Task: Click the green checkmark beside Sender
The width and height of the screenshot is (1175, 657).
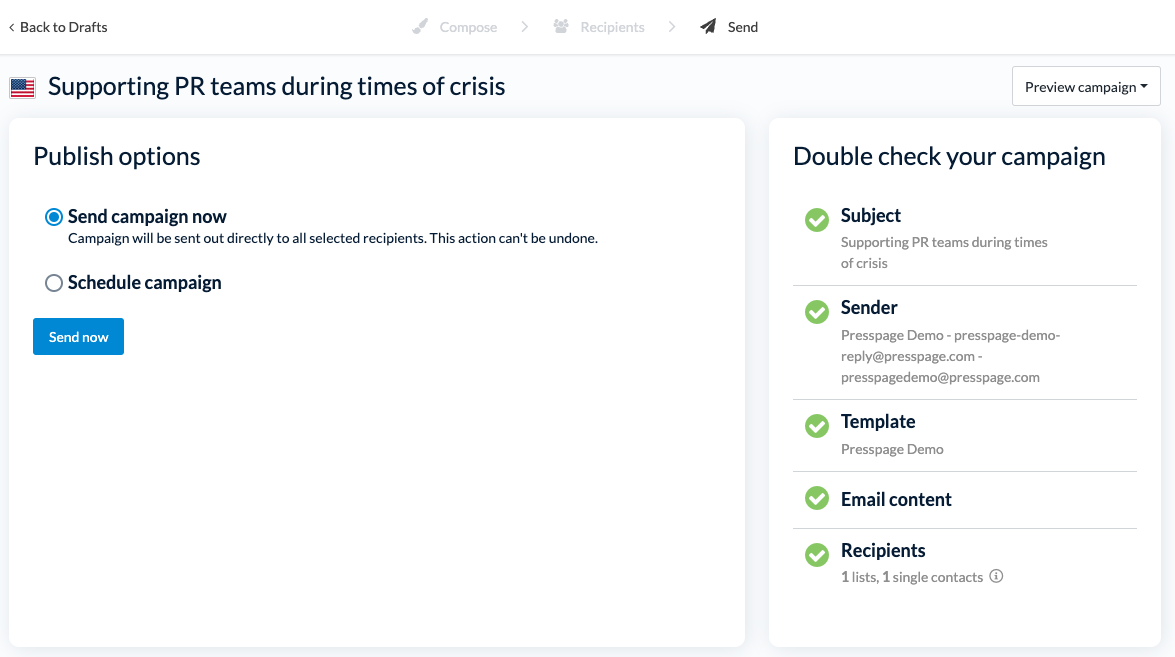Action: [817, 312]
